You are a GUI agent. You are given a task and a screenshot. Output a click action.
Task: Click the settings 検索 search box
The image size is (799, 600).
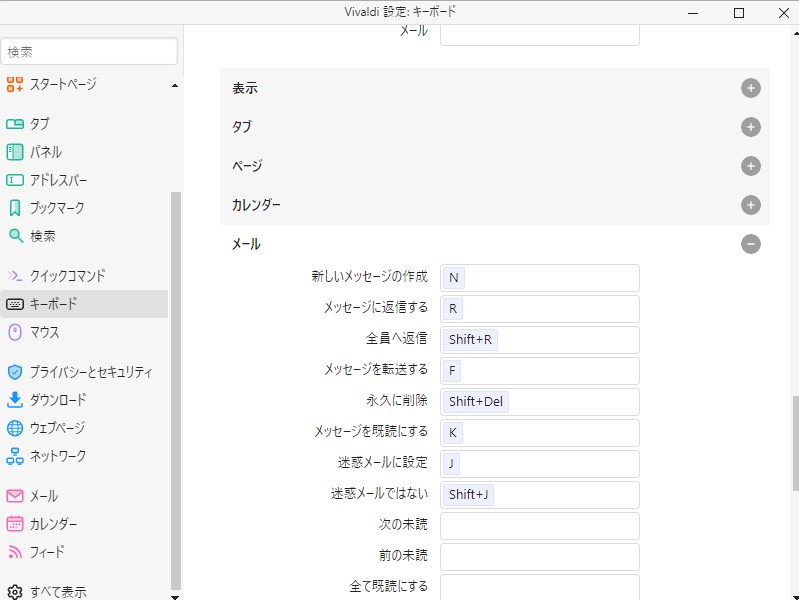point(90,51)
